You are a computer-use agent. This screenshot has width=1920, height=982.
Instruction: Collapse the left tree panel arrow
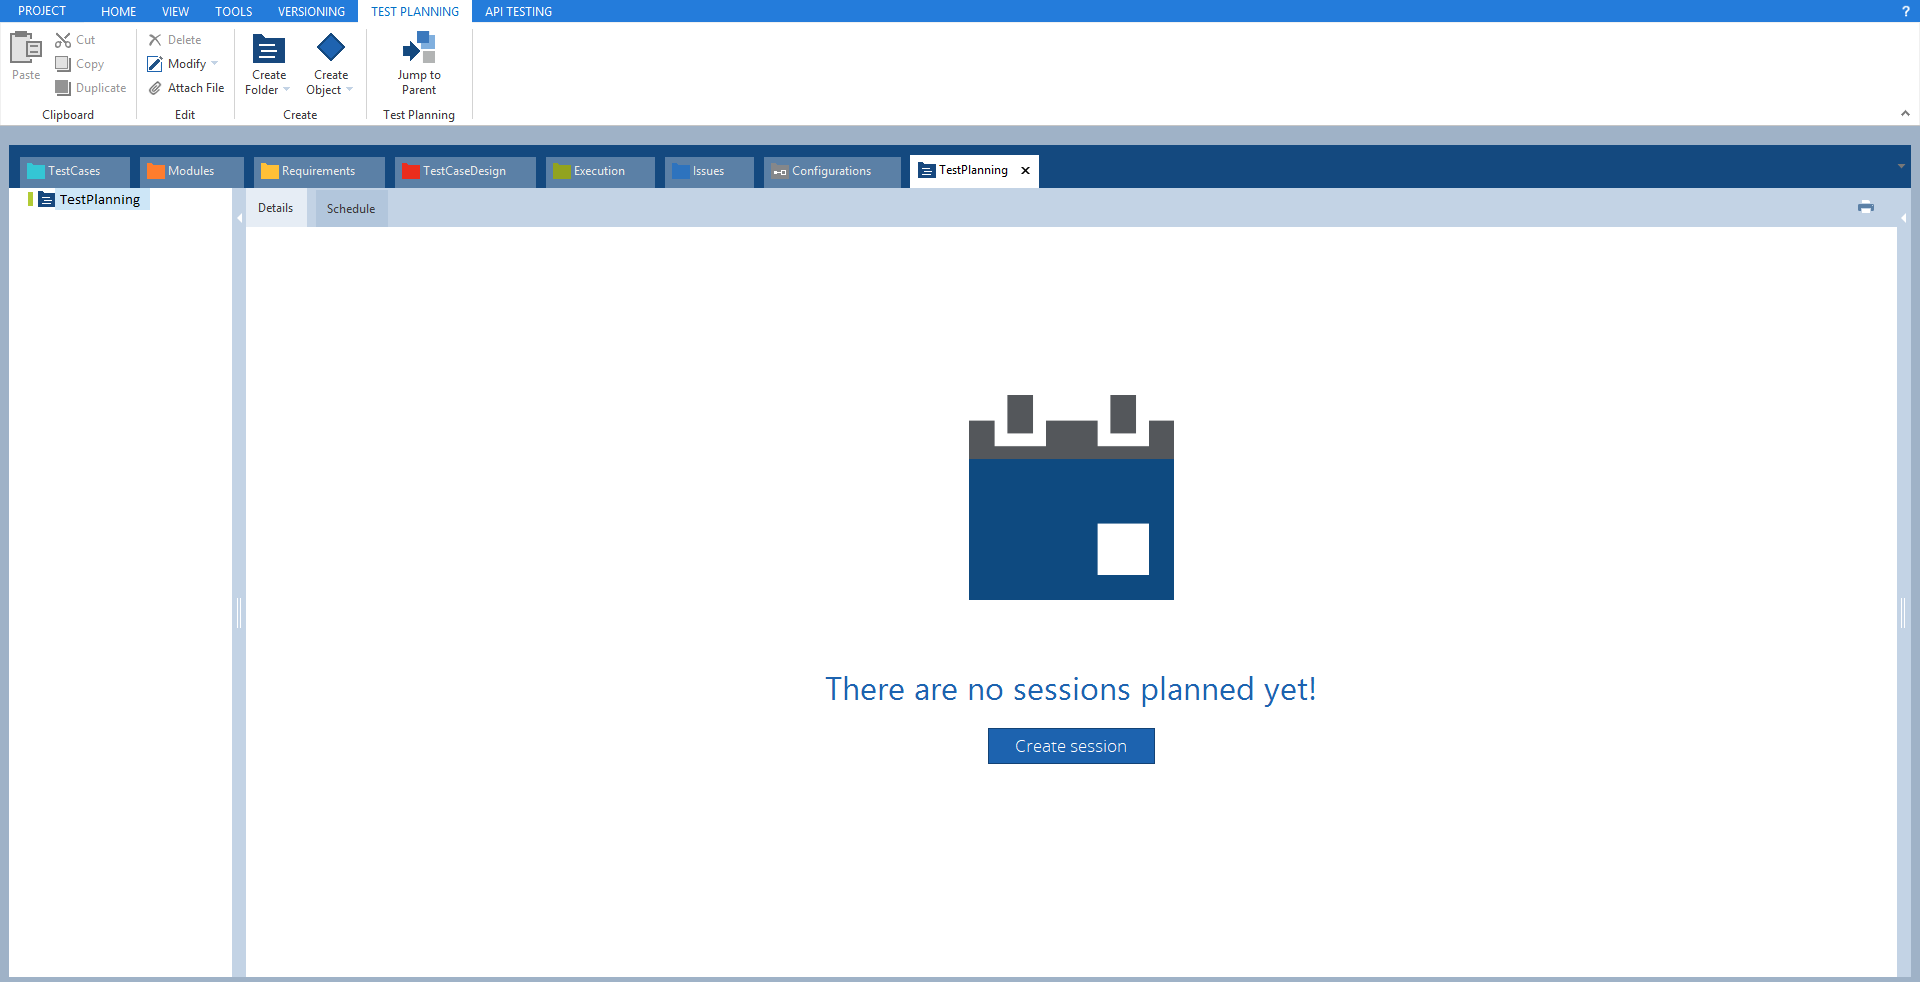pyautogui.click(x=240, y=218)
